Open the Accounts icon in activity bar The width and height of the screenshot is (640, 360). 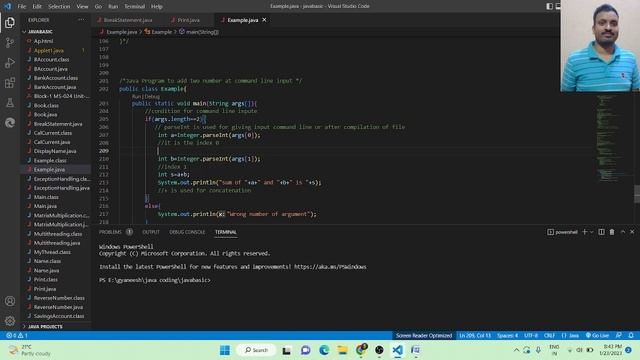[x=10, y=301]
